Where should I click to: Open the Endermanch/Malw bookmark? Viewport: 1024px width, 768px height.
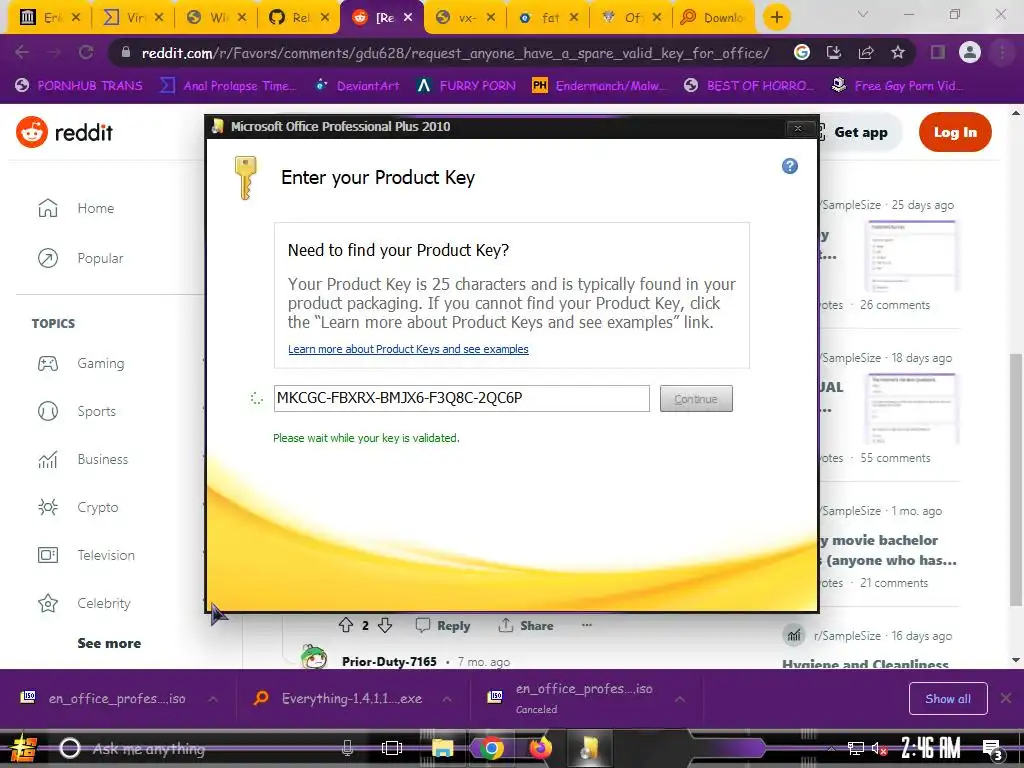pyautogui.click(x=600, y=86)
